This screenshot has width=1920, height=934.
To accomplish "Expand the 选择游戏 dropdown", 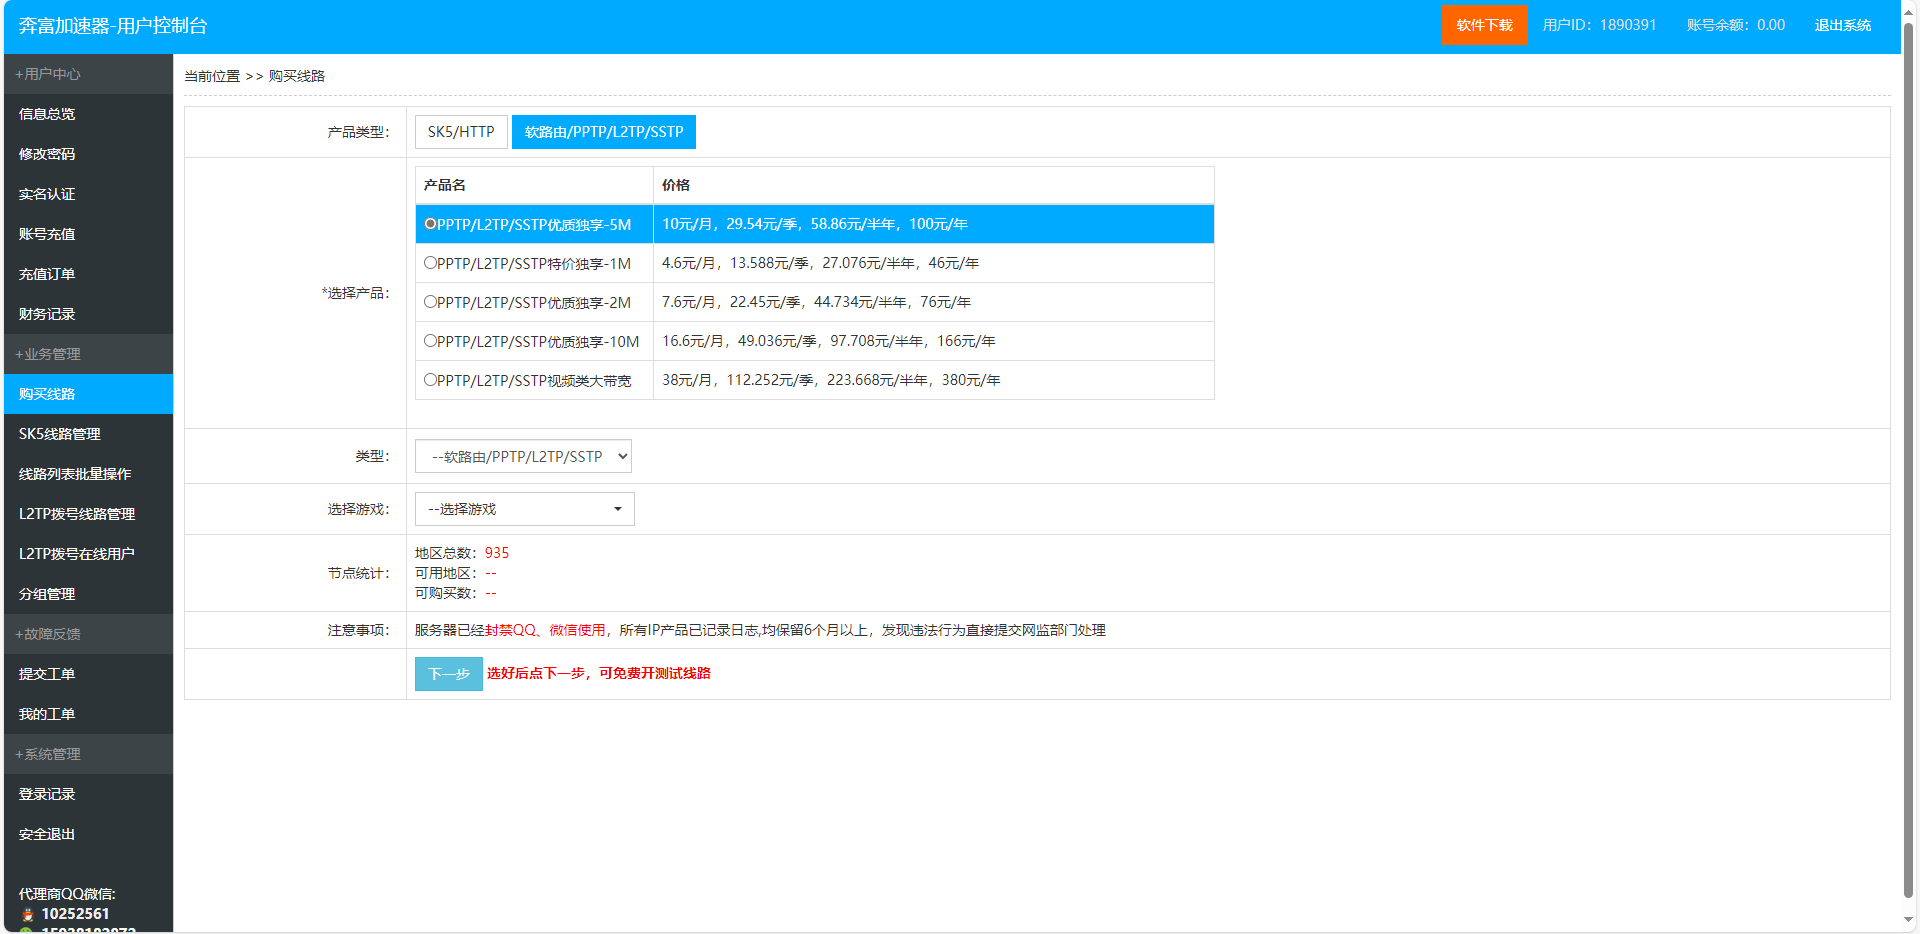I will (524, 509).
